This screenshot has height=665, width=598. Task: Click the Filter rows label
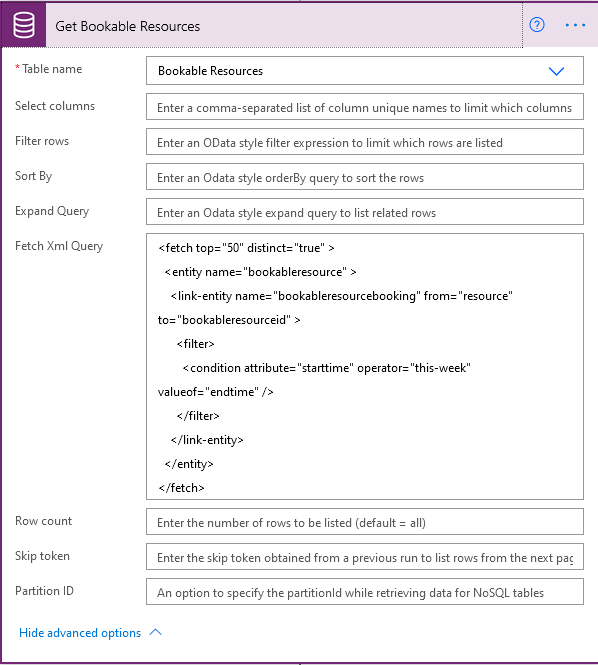tap(42, 141)
